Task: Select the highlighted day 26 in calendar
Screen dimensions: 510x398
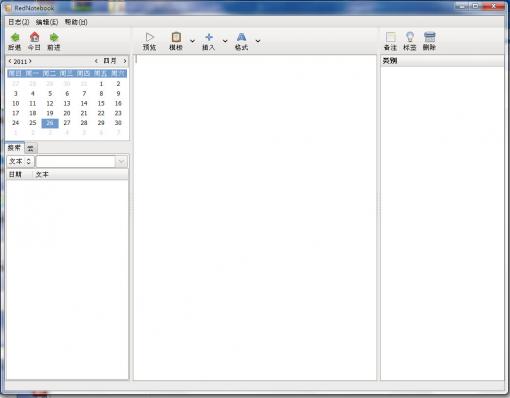Action: coord(50,123)
